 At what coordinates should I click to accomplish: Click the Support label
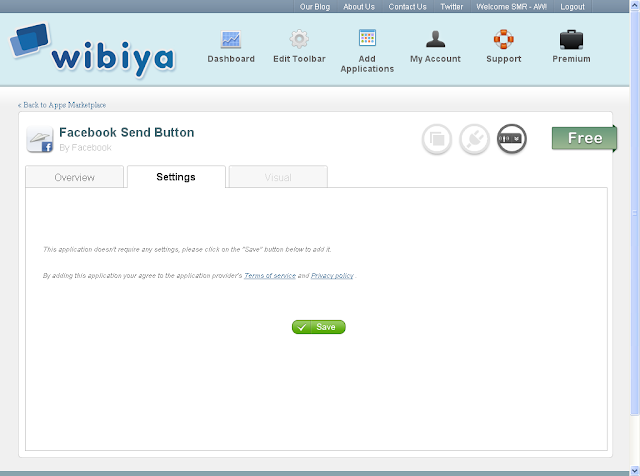point(504,59)
